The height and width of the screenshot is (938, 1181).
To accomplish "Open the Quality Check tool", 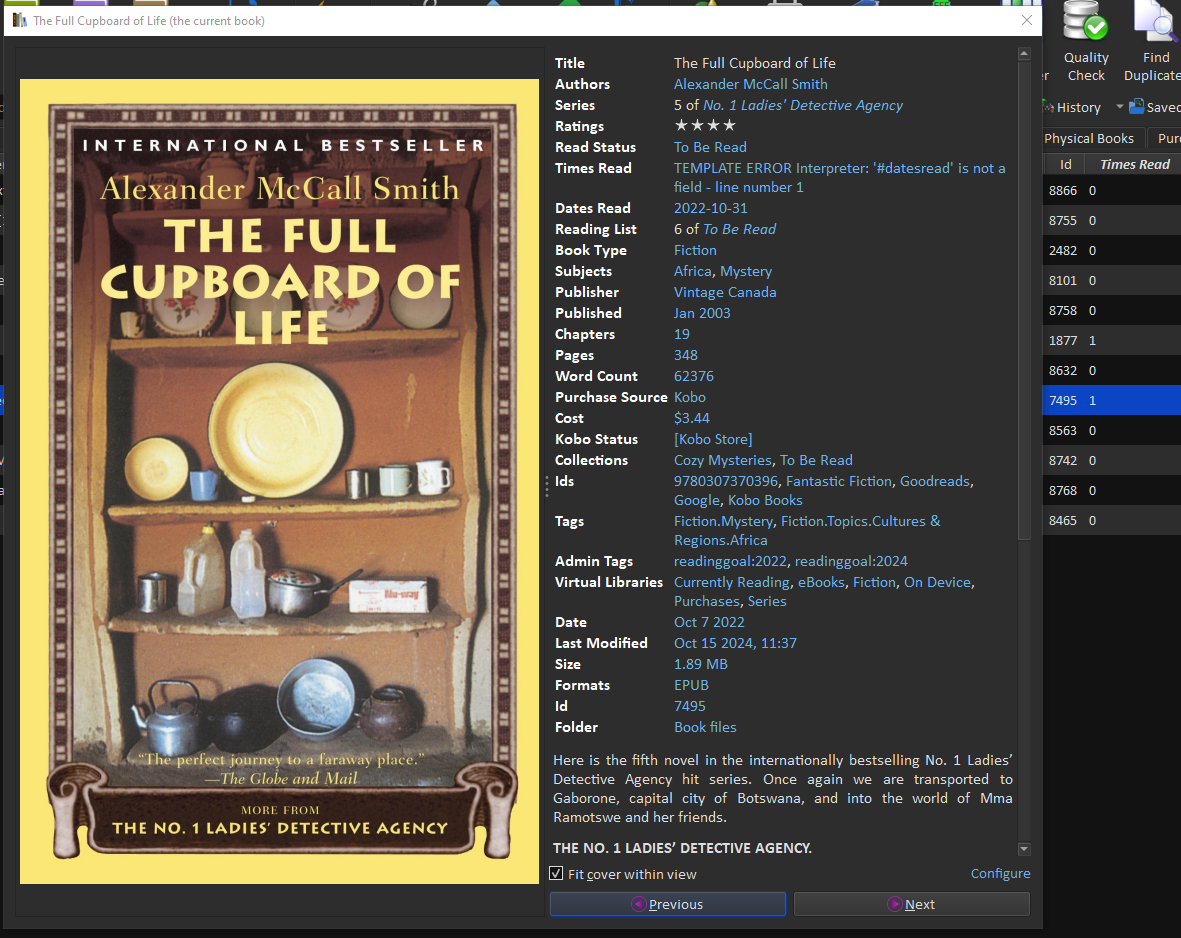I will 1085,42.
